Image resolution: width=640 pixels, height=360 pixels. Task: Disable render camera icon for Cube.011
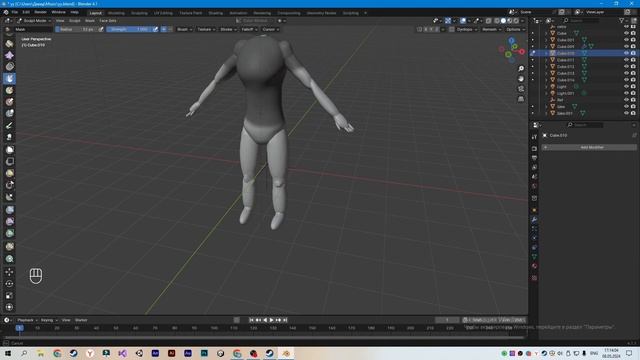coord(633,60)
